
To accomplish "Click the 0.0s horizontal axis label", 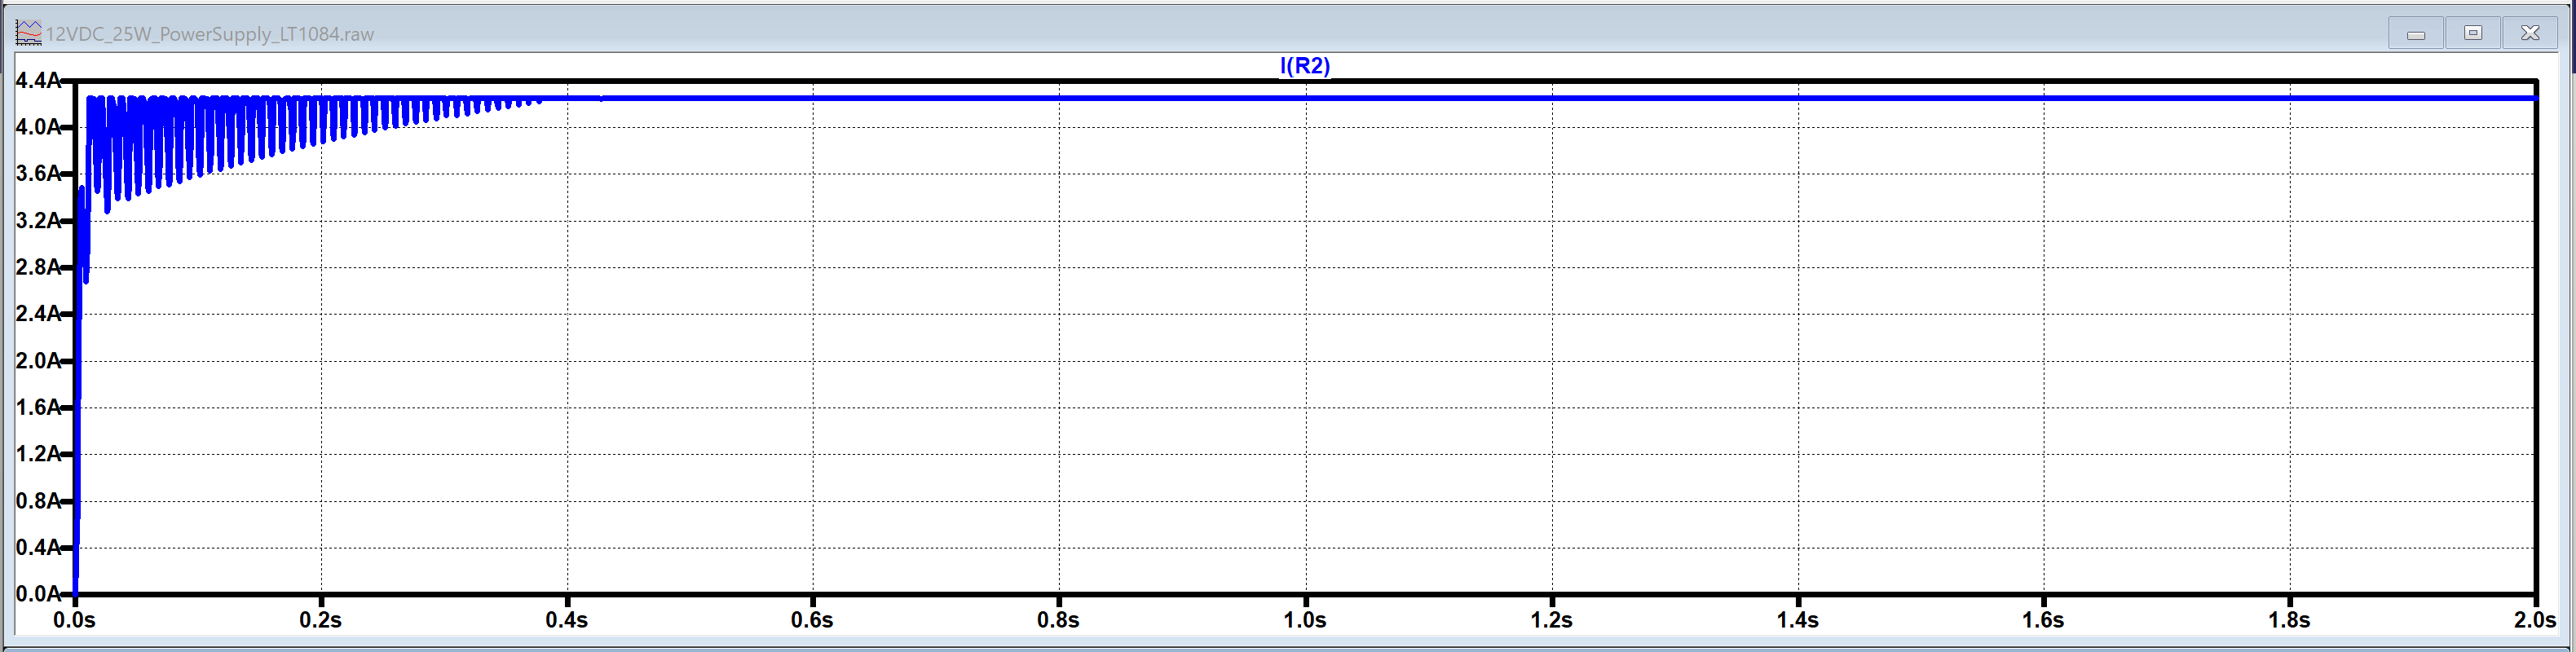I will 75,621.
